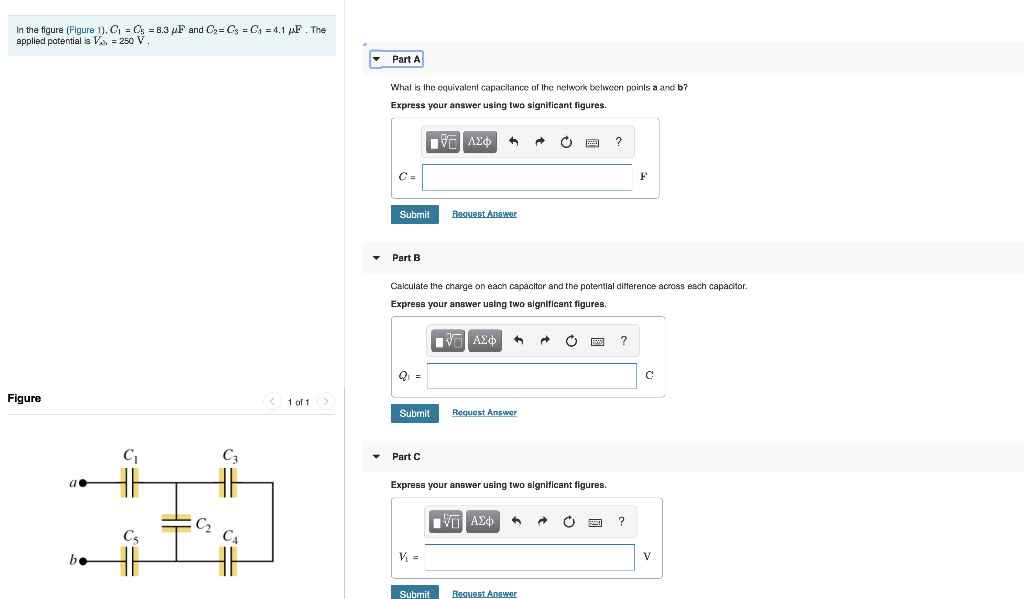Click inside the C = answer field
Image resolution: width=1024 pixels, height=599 pixels.
click(527, 177)
